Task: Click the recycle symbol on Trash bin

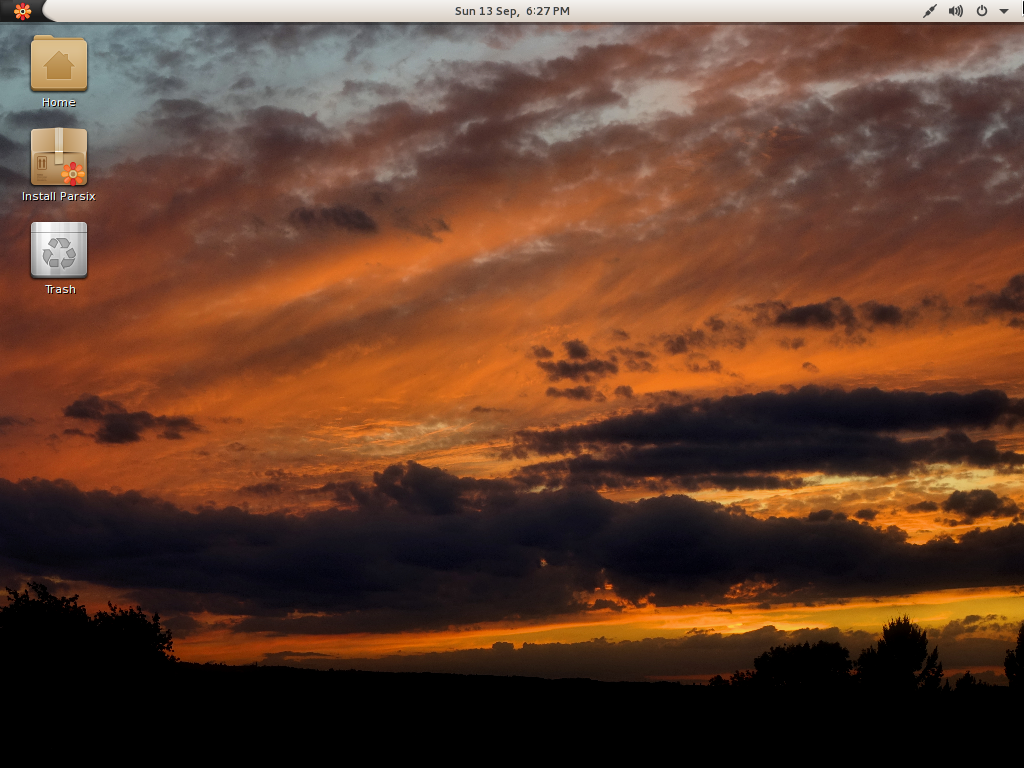Action: click(x=59, y=254)
